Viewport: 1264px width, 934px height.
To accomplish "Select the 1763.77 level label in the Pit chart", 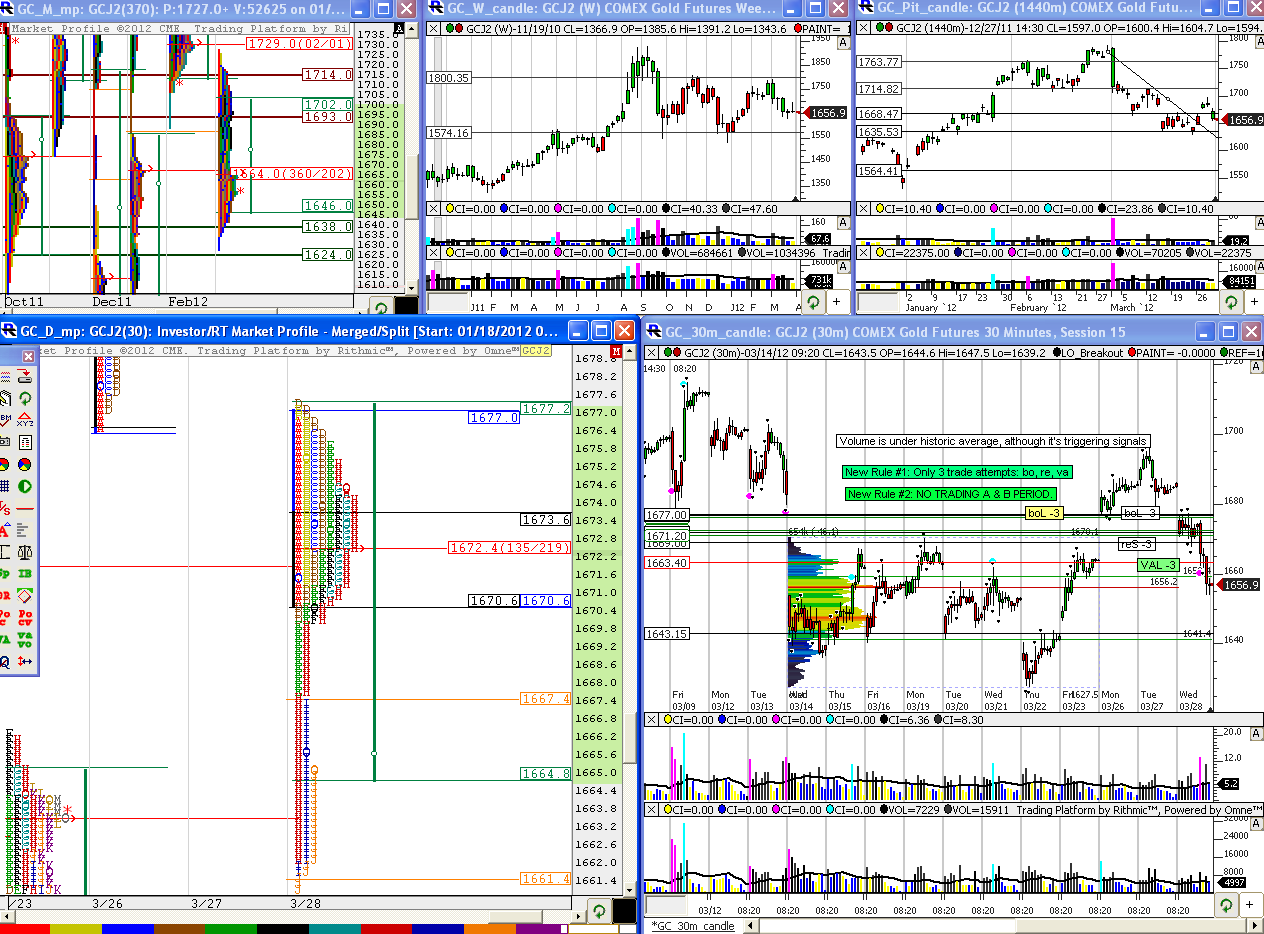I will point(879,62).
